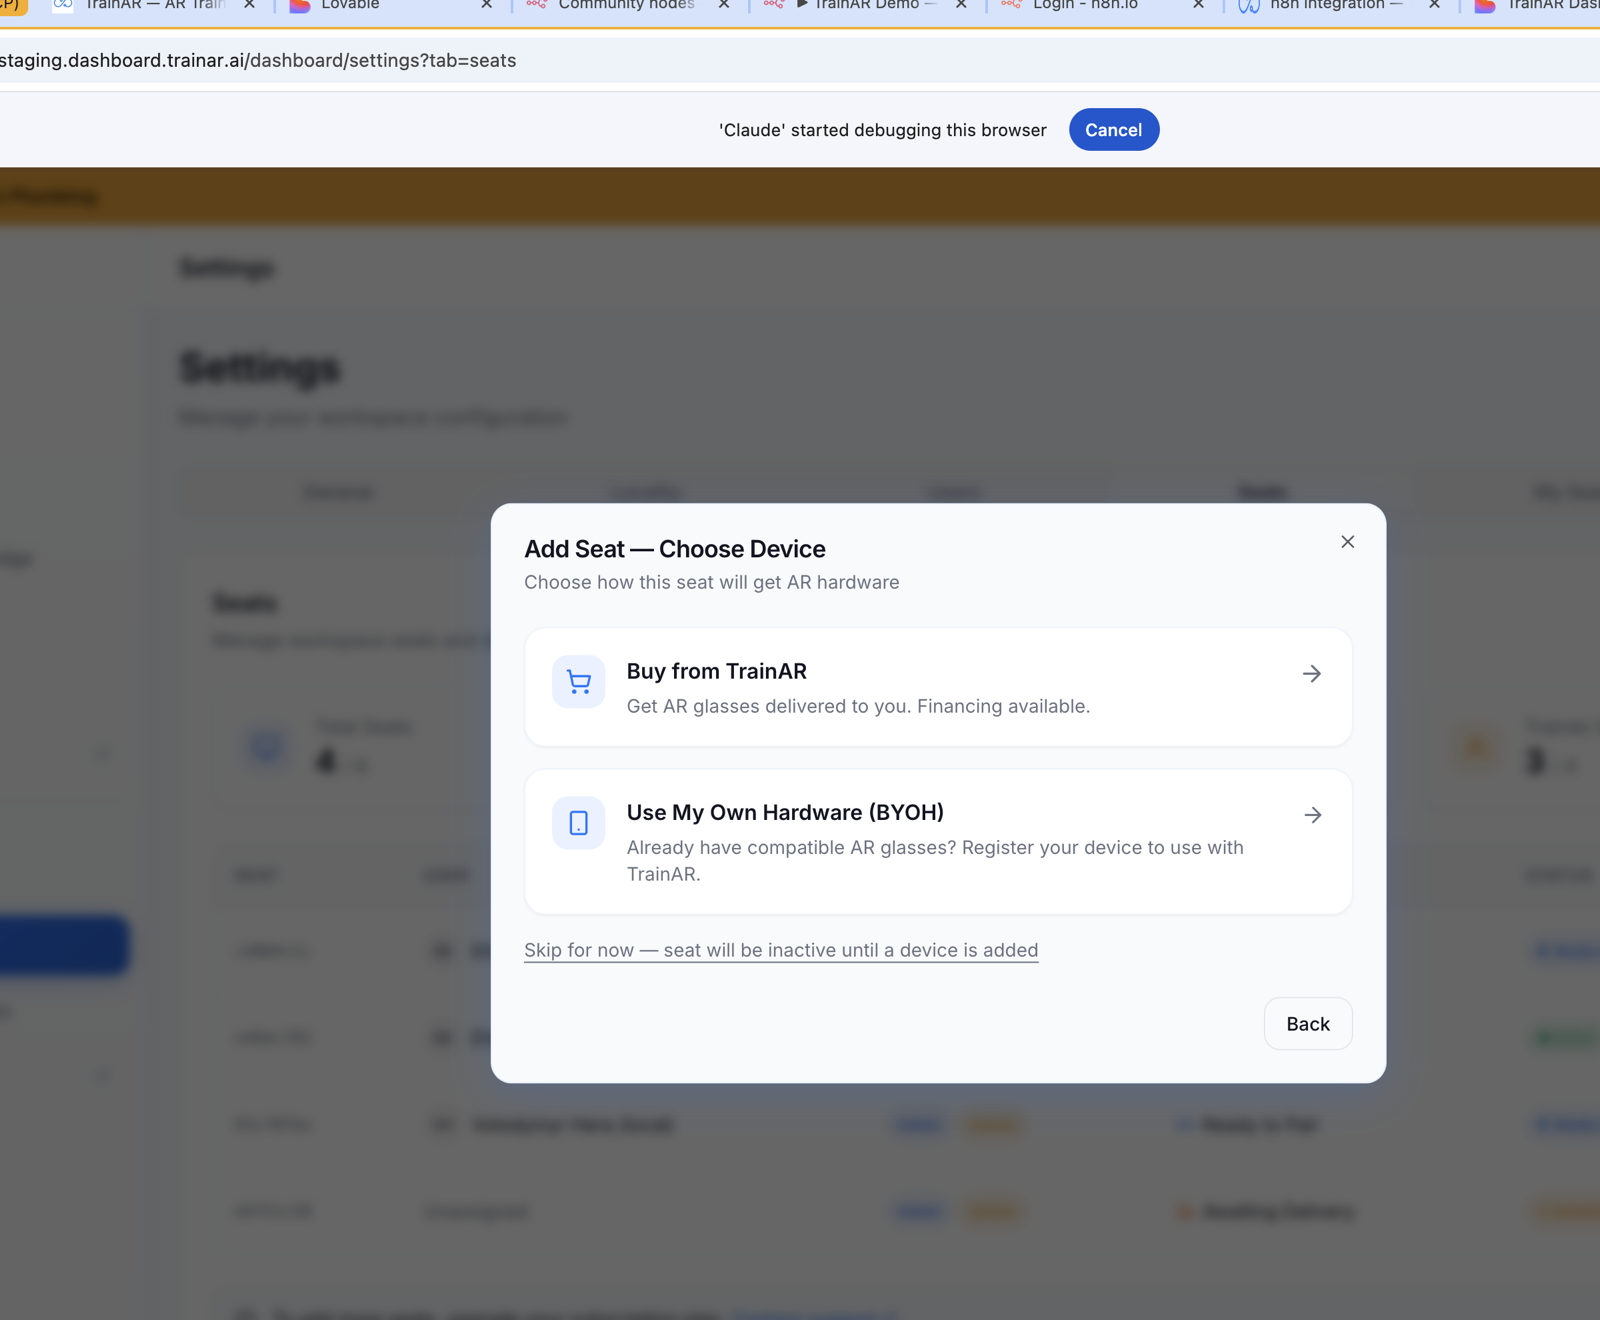Close the TrainAR Demo browser tab
Viewport: 1600px width, 1320px height.
coord(961,5)
